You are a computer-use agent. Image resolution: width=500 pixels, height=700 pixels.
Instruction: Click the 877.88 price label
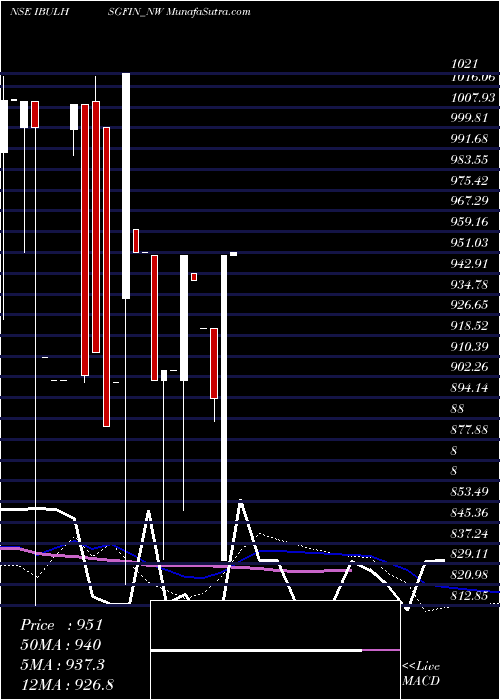coord(469,429)
